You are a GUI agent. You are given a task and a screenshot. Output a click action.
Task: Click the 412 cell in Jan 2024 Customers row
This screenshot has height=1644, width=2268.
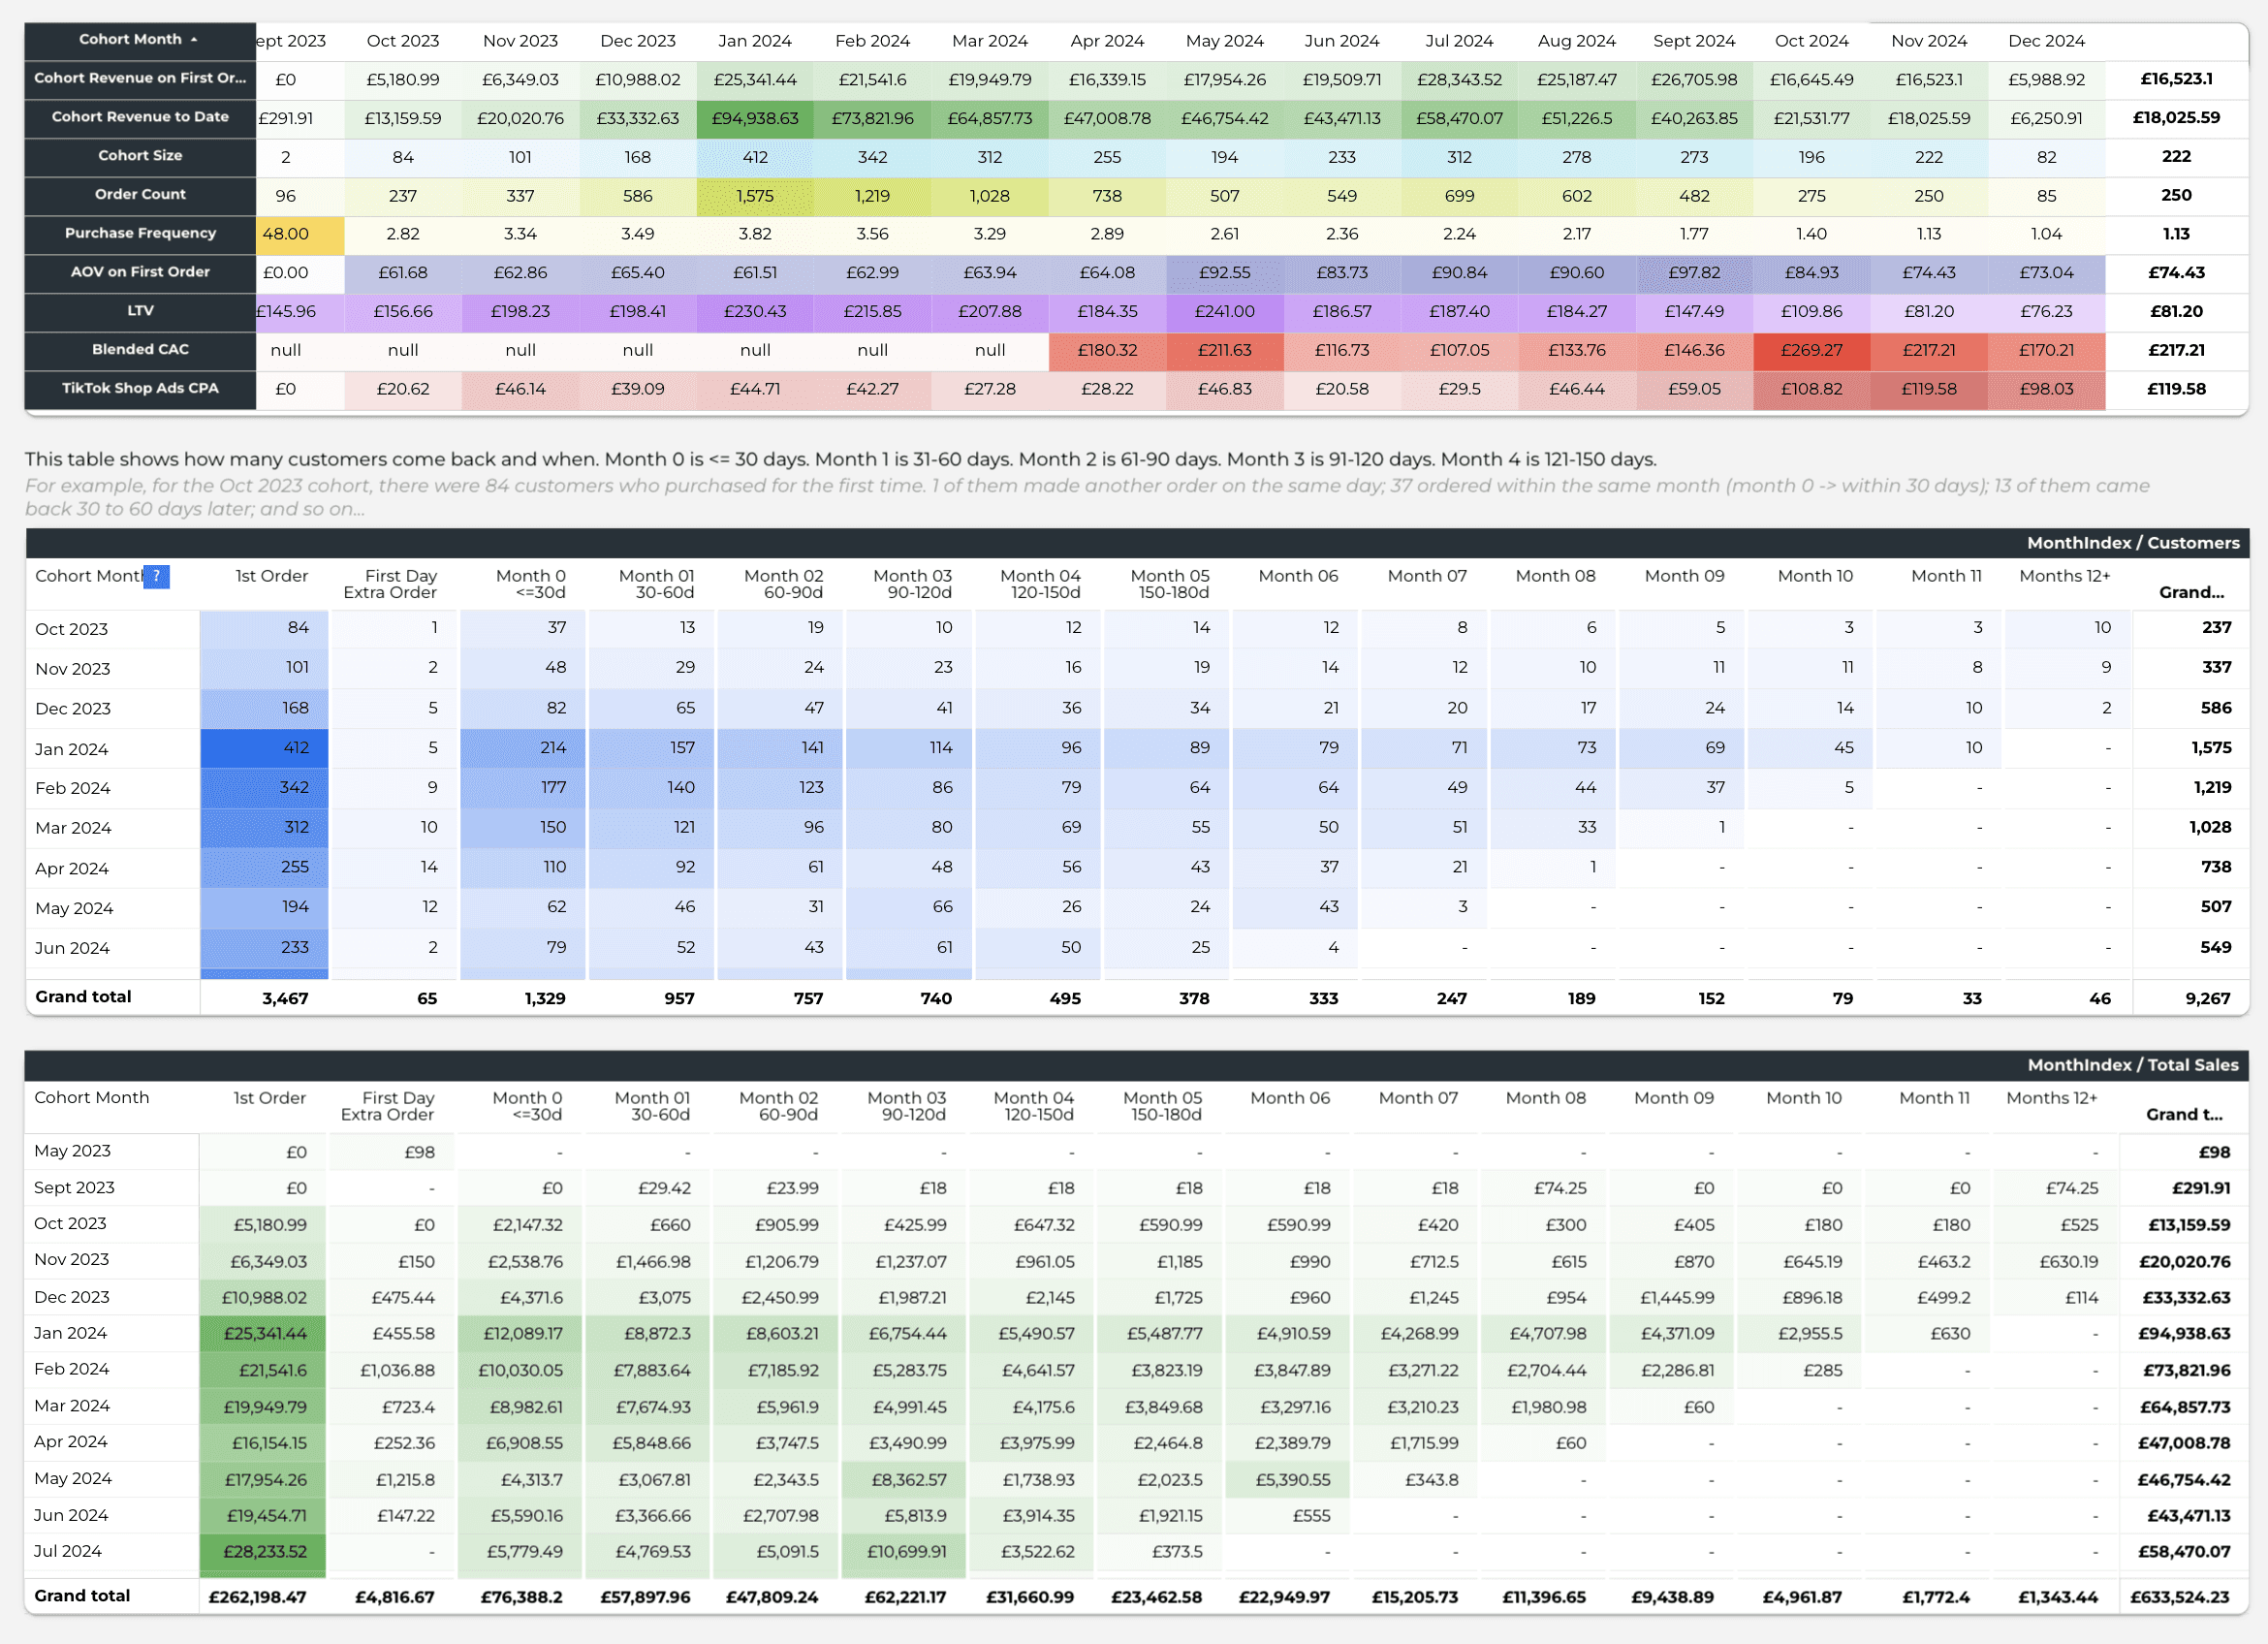[x=265, y=748]
